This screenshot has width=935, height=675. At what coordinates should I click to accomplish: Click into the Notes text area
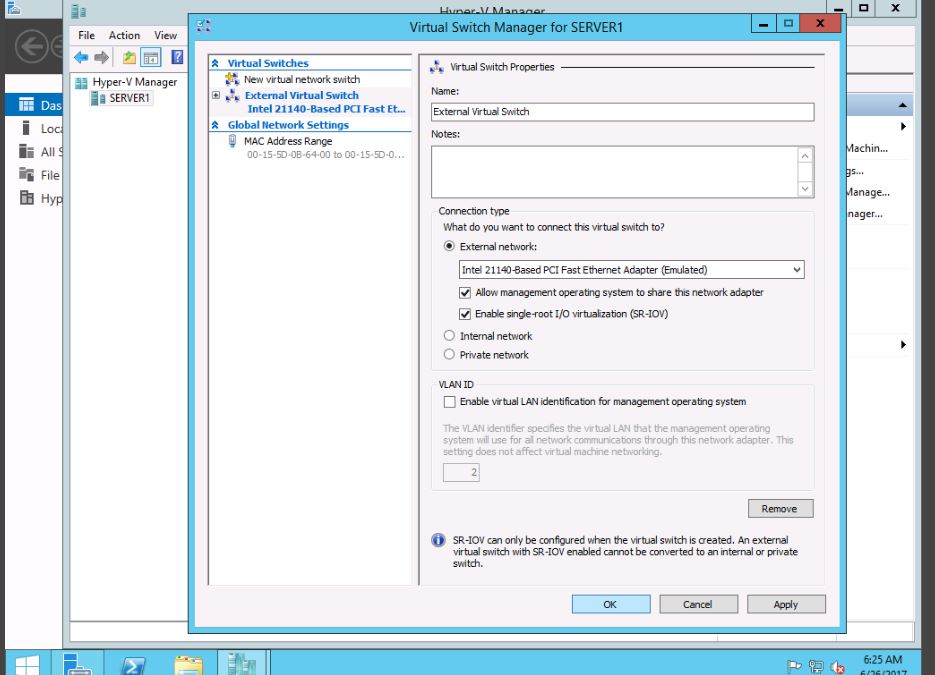tap(614, 172)
